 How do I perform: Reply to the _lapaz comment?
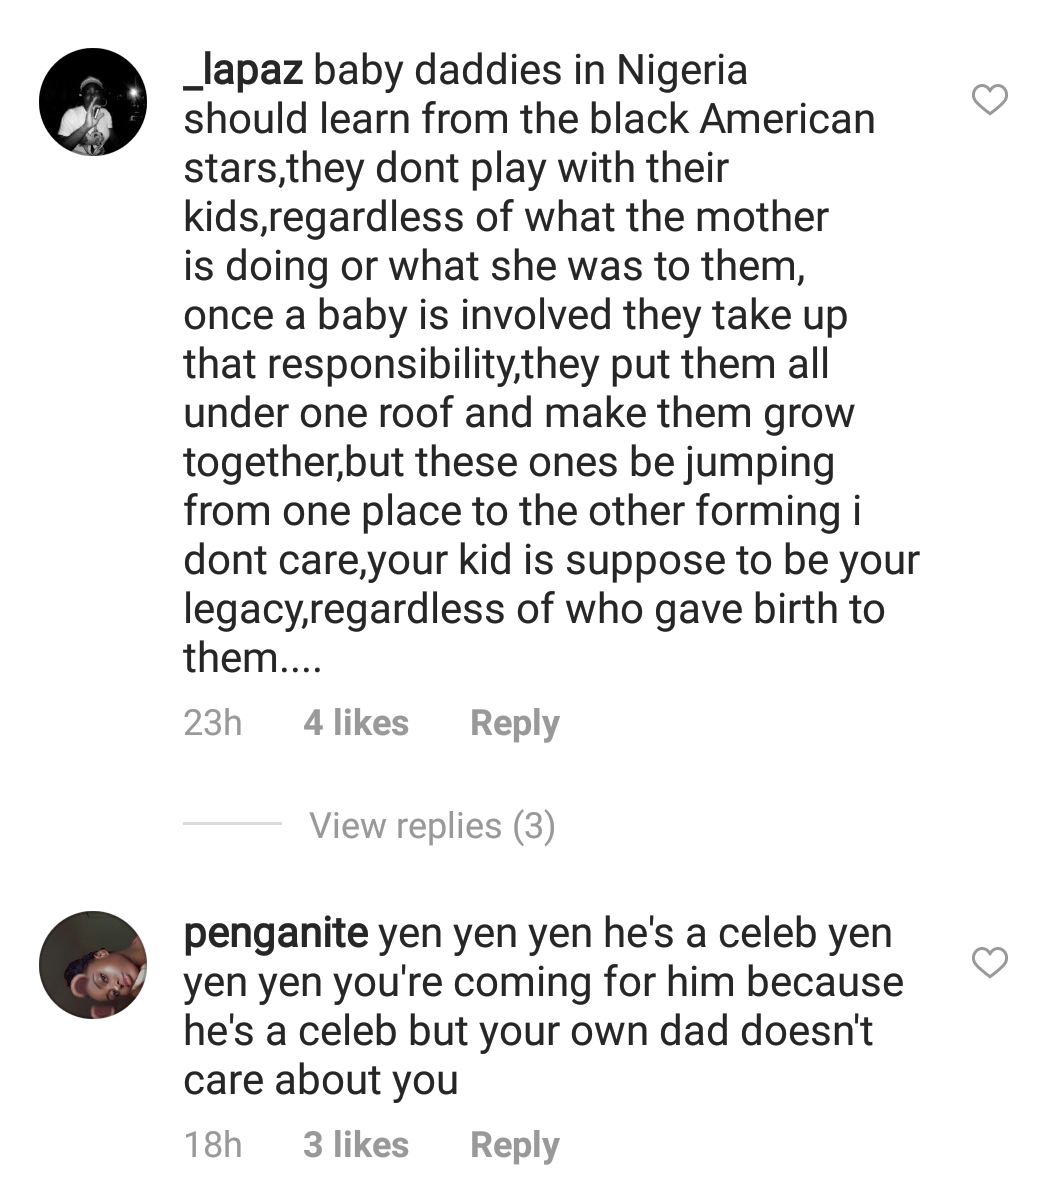(x=514, y=723)
